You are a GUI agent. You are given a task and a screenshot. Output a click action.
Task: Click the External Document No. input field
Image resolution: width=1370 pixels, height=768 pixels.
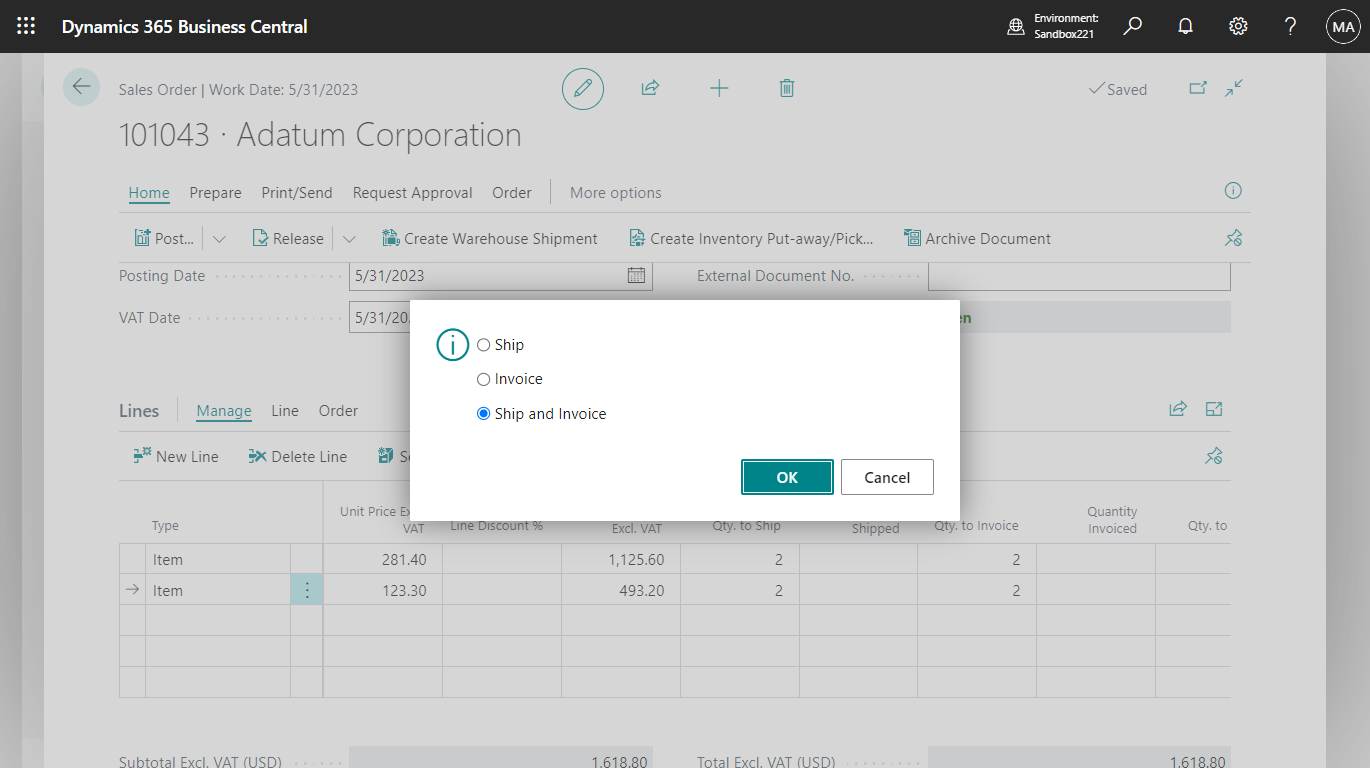point(1078,276)
